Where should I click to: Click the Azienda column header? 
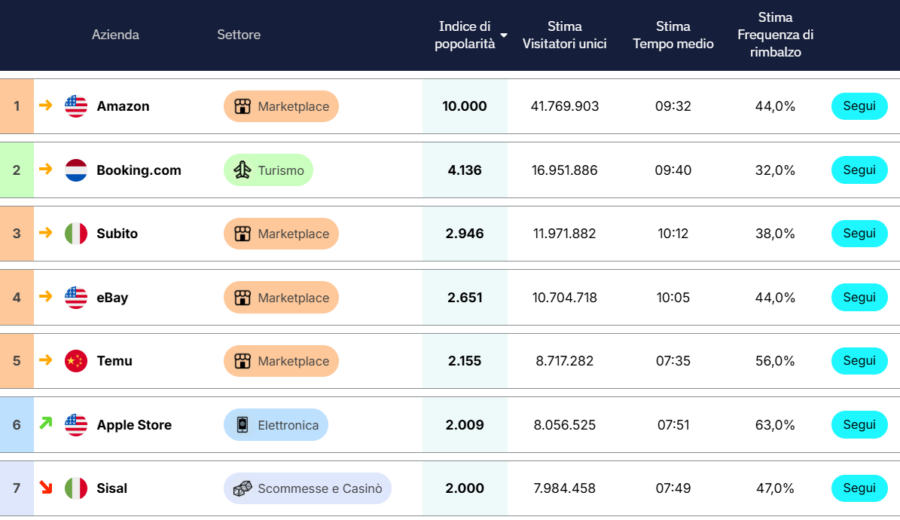click(x=115, y=35)
